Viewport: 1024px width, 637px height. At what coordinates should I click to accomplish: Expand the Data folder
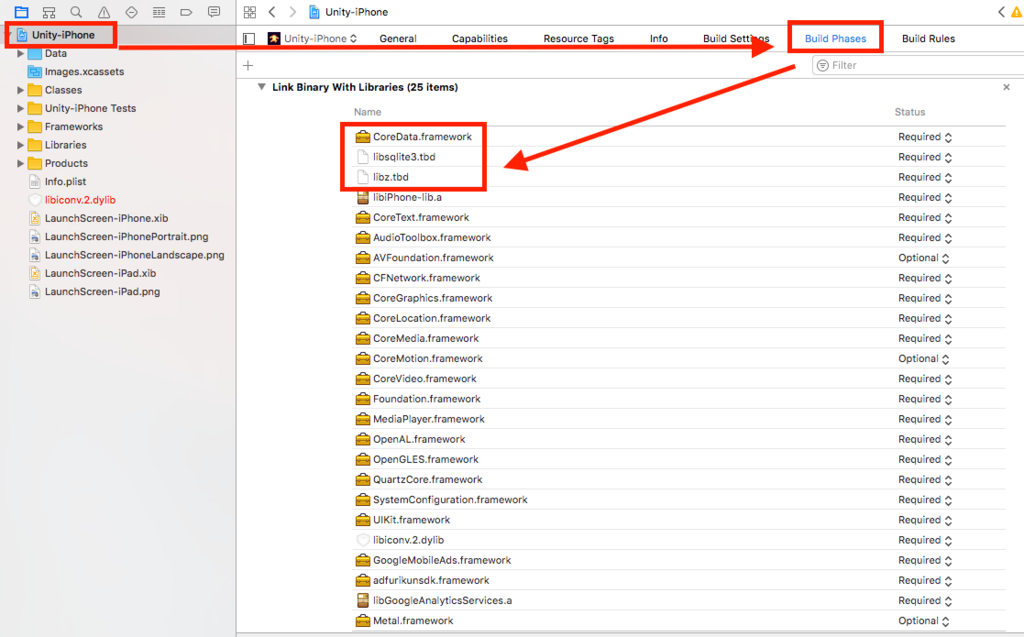point(20,54)
